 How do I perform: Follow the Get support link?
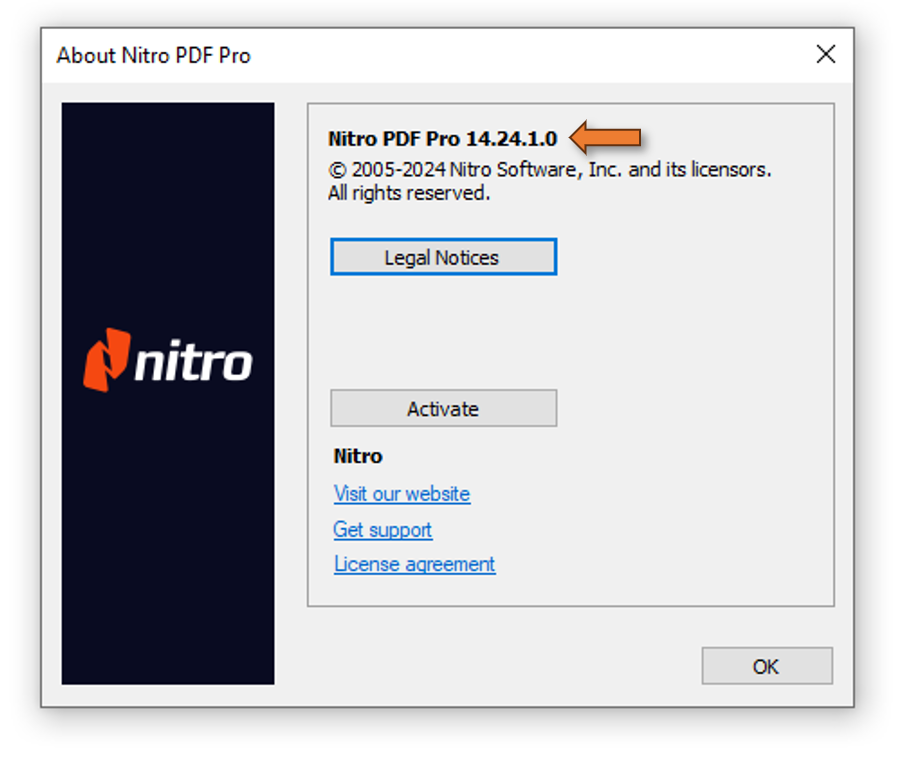click(383, 530)
